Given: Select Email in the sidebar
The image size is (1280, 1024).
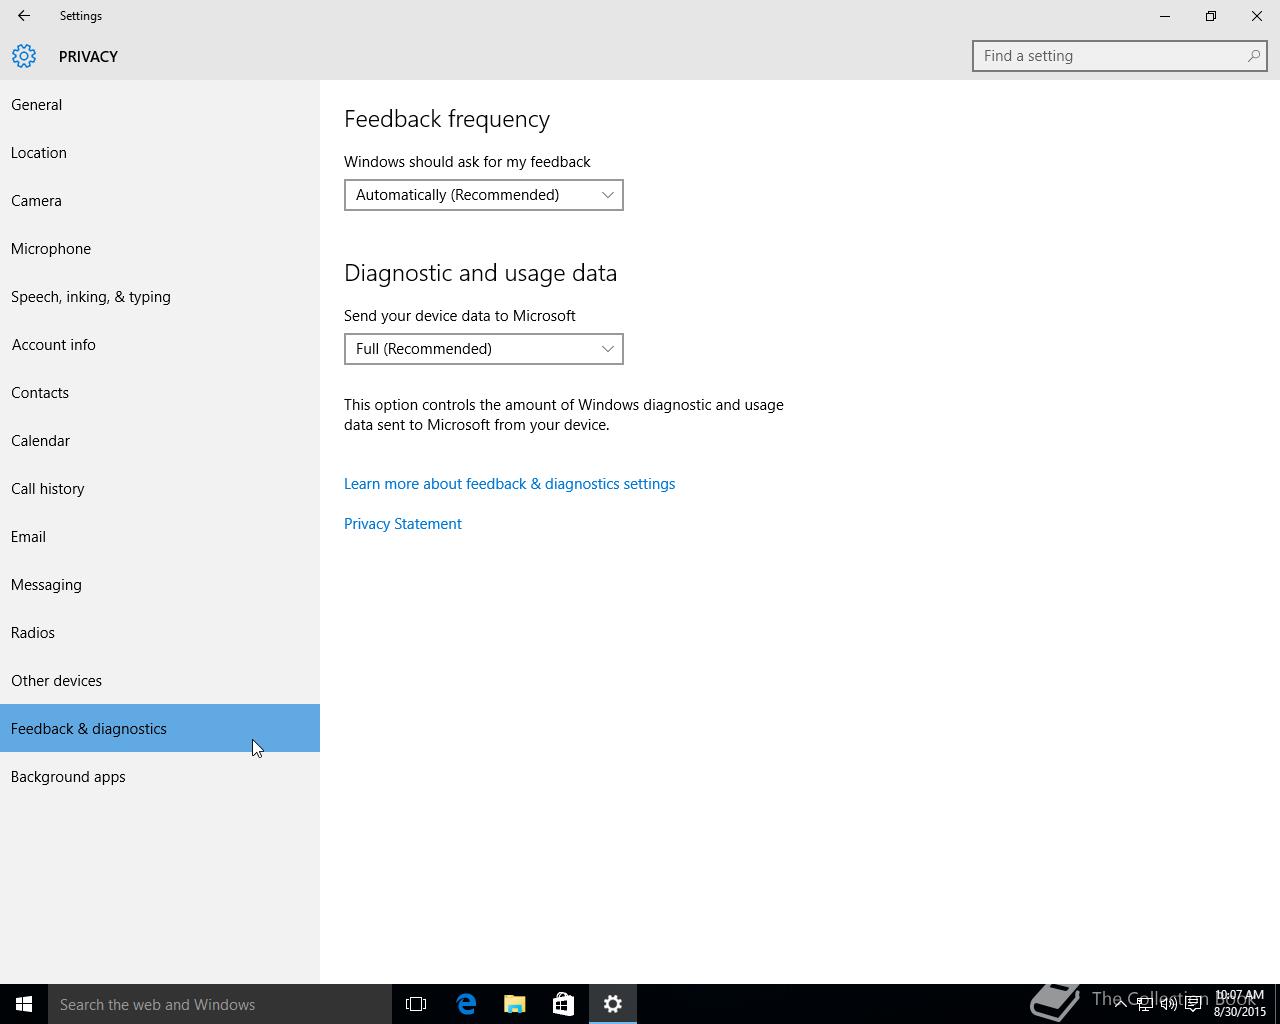Looking at the screenshot, I should (160, 537).
